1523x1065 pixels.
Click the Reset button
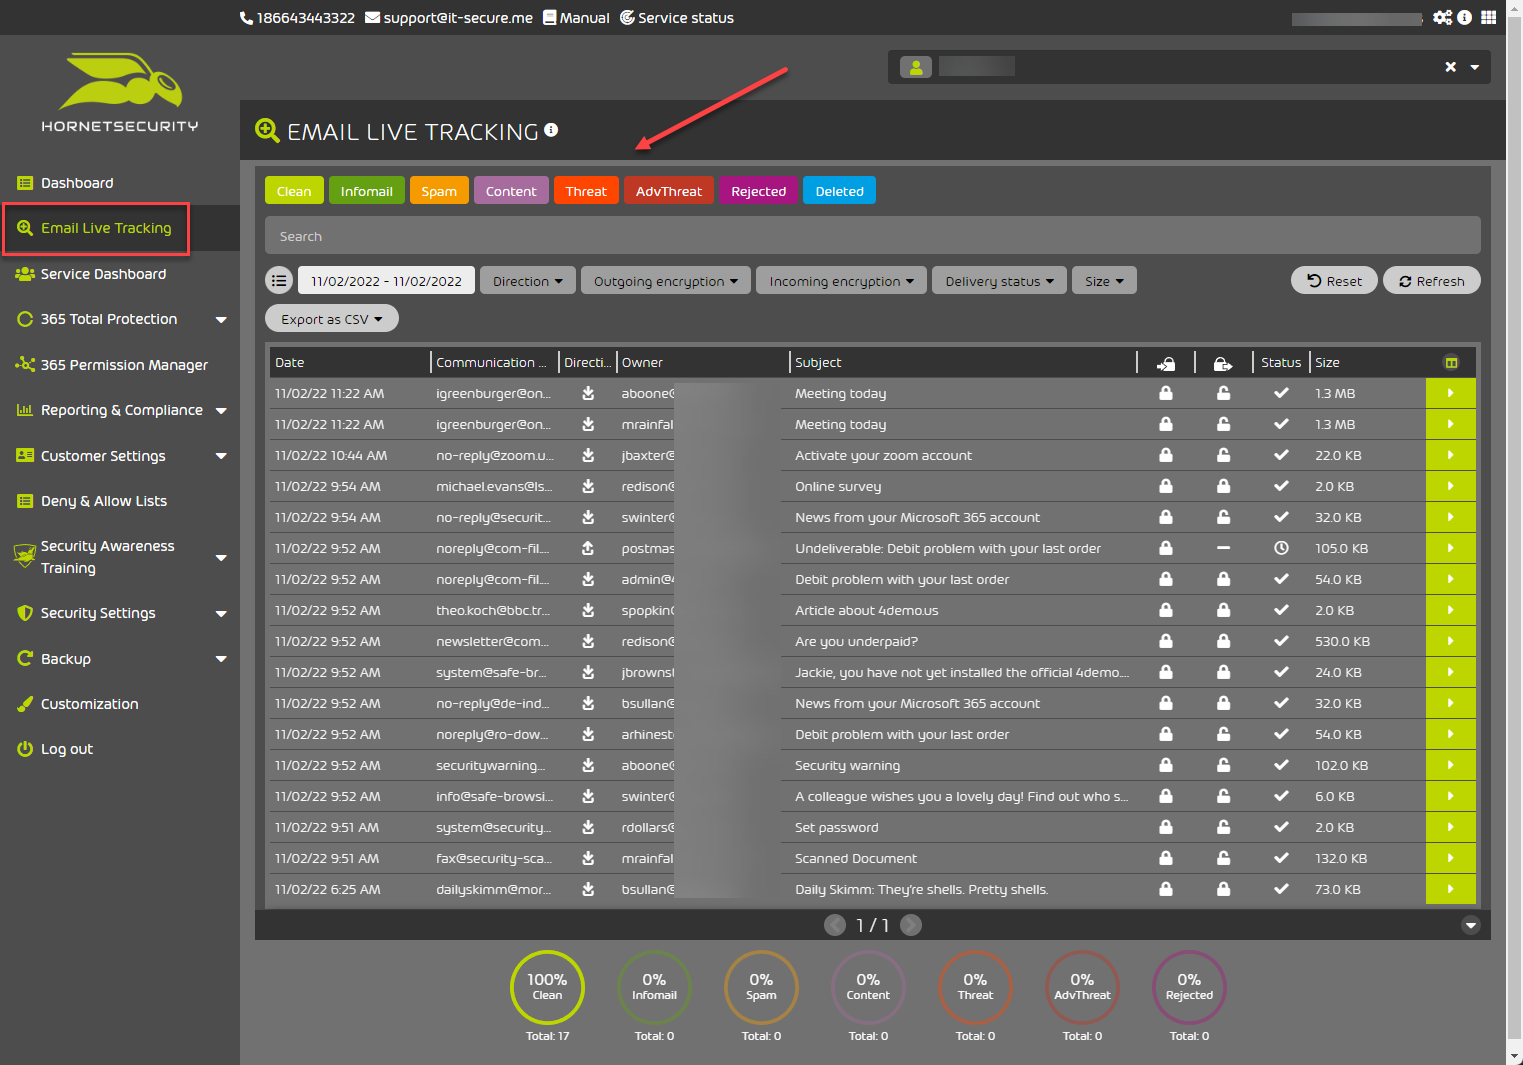point(1334,281)
